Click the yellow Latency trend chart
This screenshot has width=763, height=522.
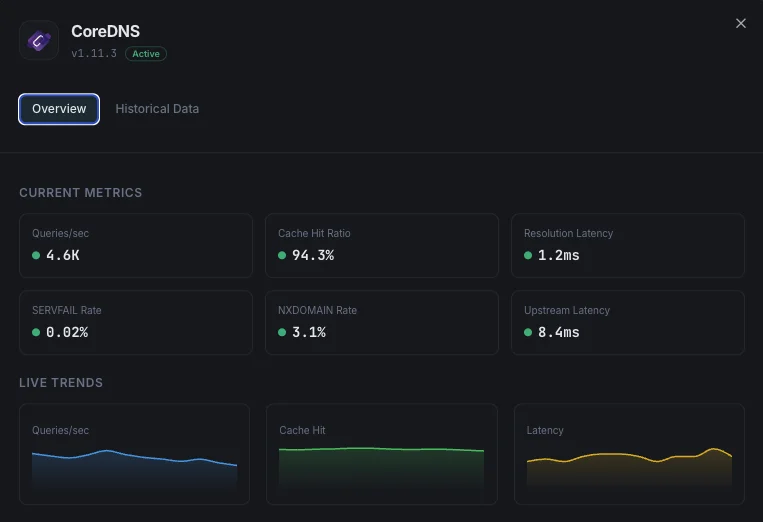click(x=629, y=468)
